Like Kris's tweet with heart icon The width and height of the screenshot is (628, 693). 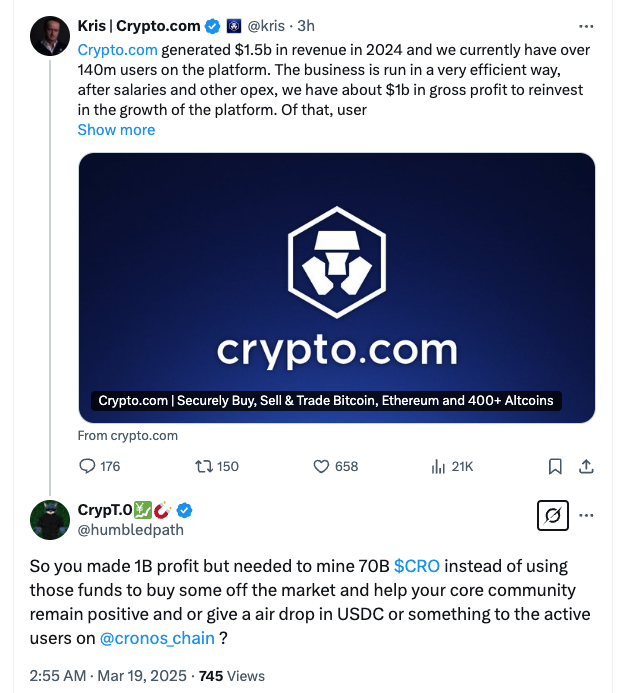322,466
